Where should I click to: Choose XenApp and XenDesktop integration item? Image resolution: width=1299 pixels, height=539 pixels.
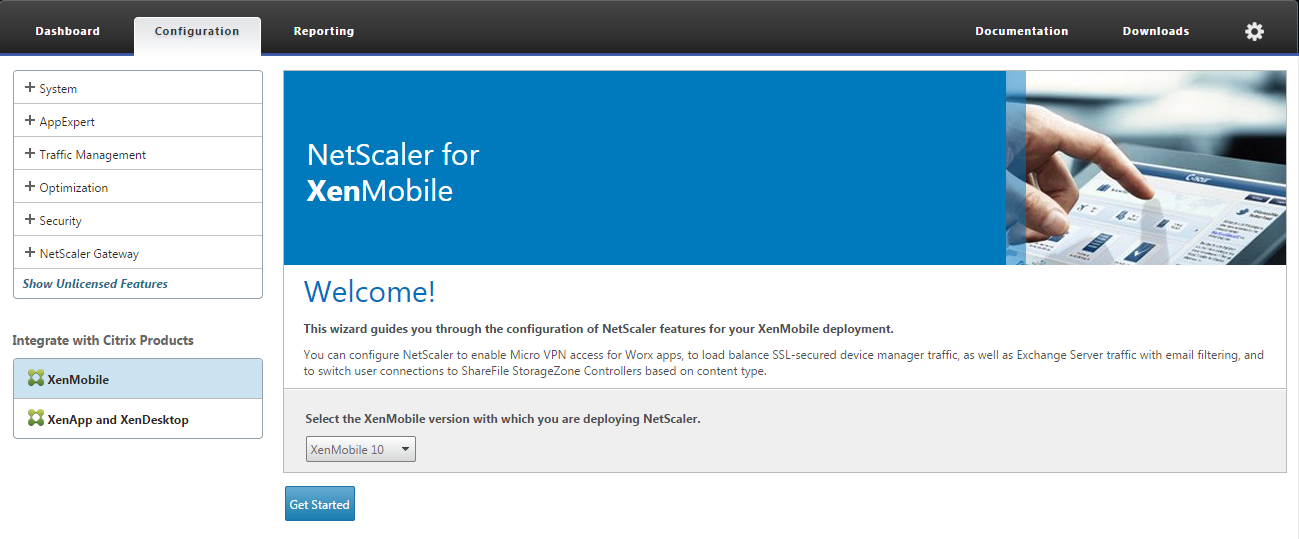click(118, 420)
